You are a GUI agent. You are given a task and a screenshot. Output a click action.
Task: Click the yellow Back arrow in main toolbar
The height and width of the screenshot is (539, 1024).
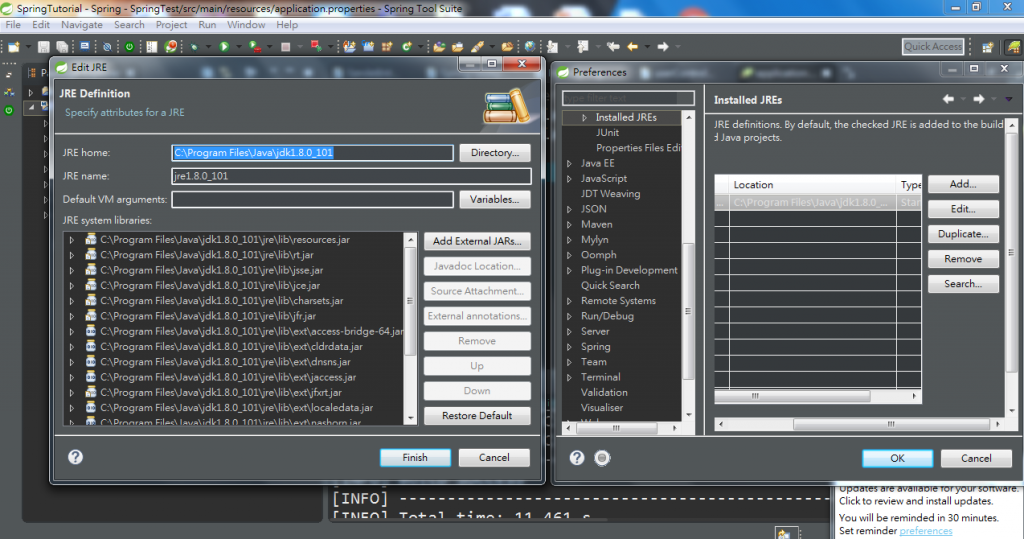tap(632, 46)
